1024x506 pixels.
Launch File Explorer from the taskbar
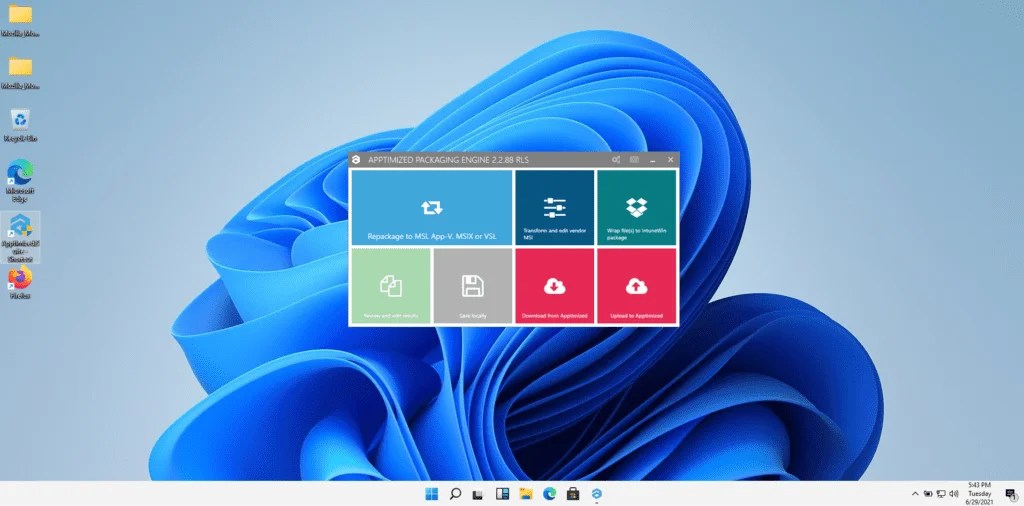526,494
